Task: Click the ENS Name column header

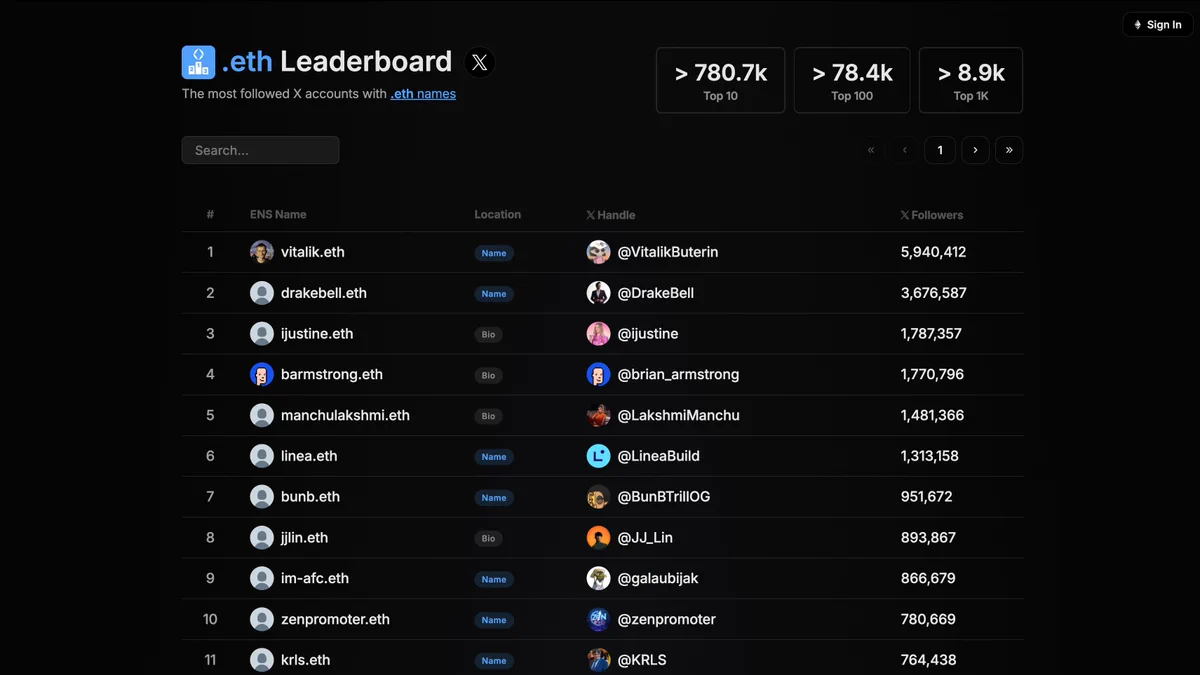Action: pos(278,214)
